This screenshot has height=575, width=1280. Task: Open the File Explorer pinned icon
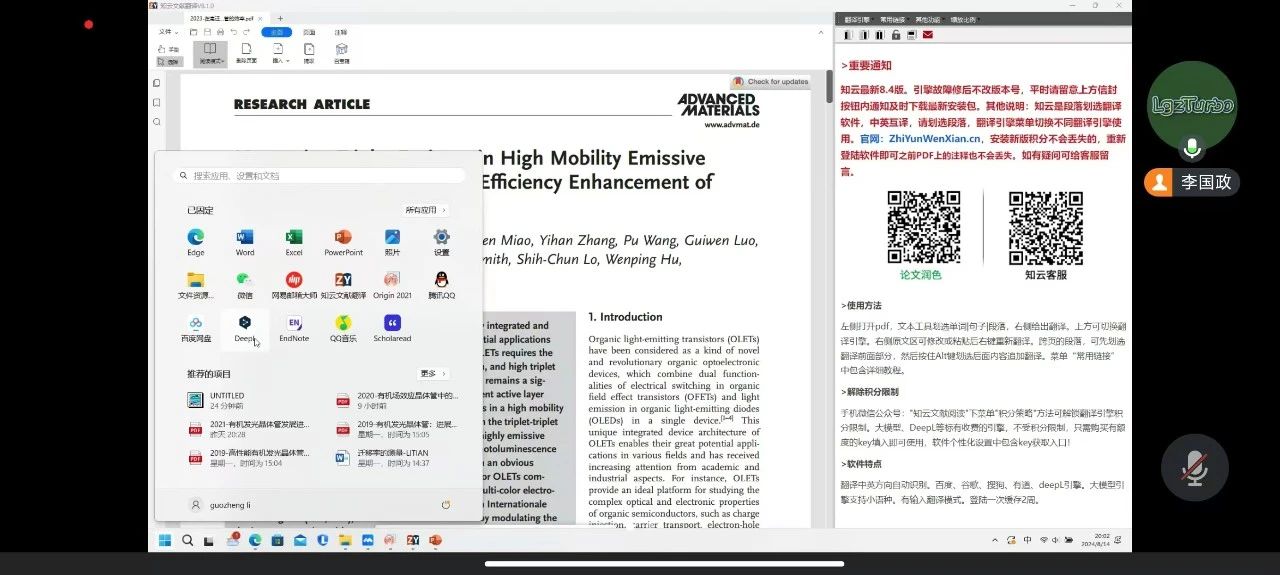(x=196, y=285)
